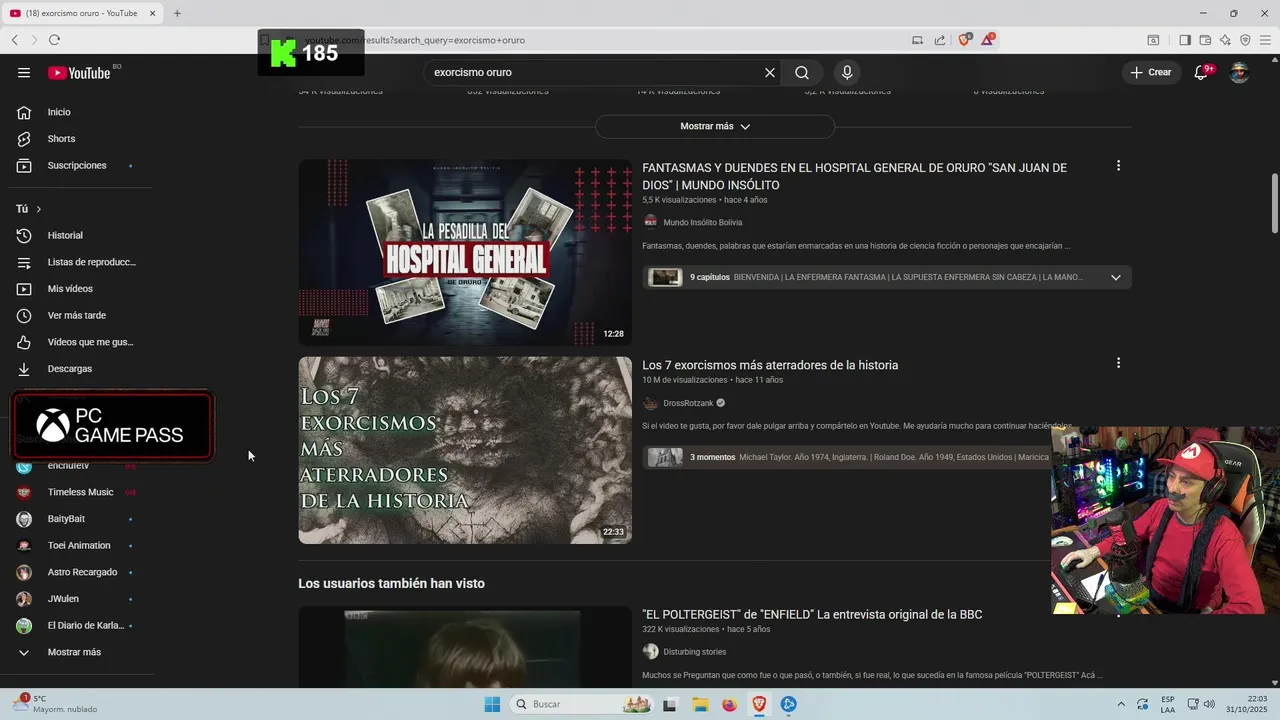
Task: Open the account avatar menu
Action: pyautogui.click(x=1239, y=73)
